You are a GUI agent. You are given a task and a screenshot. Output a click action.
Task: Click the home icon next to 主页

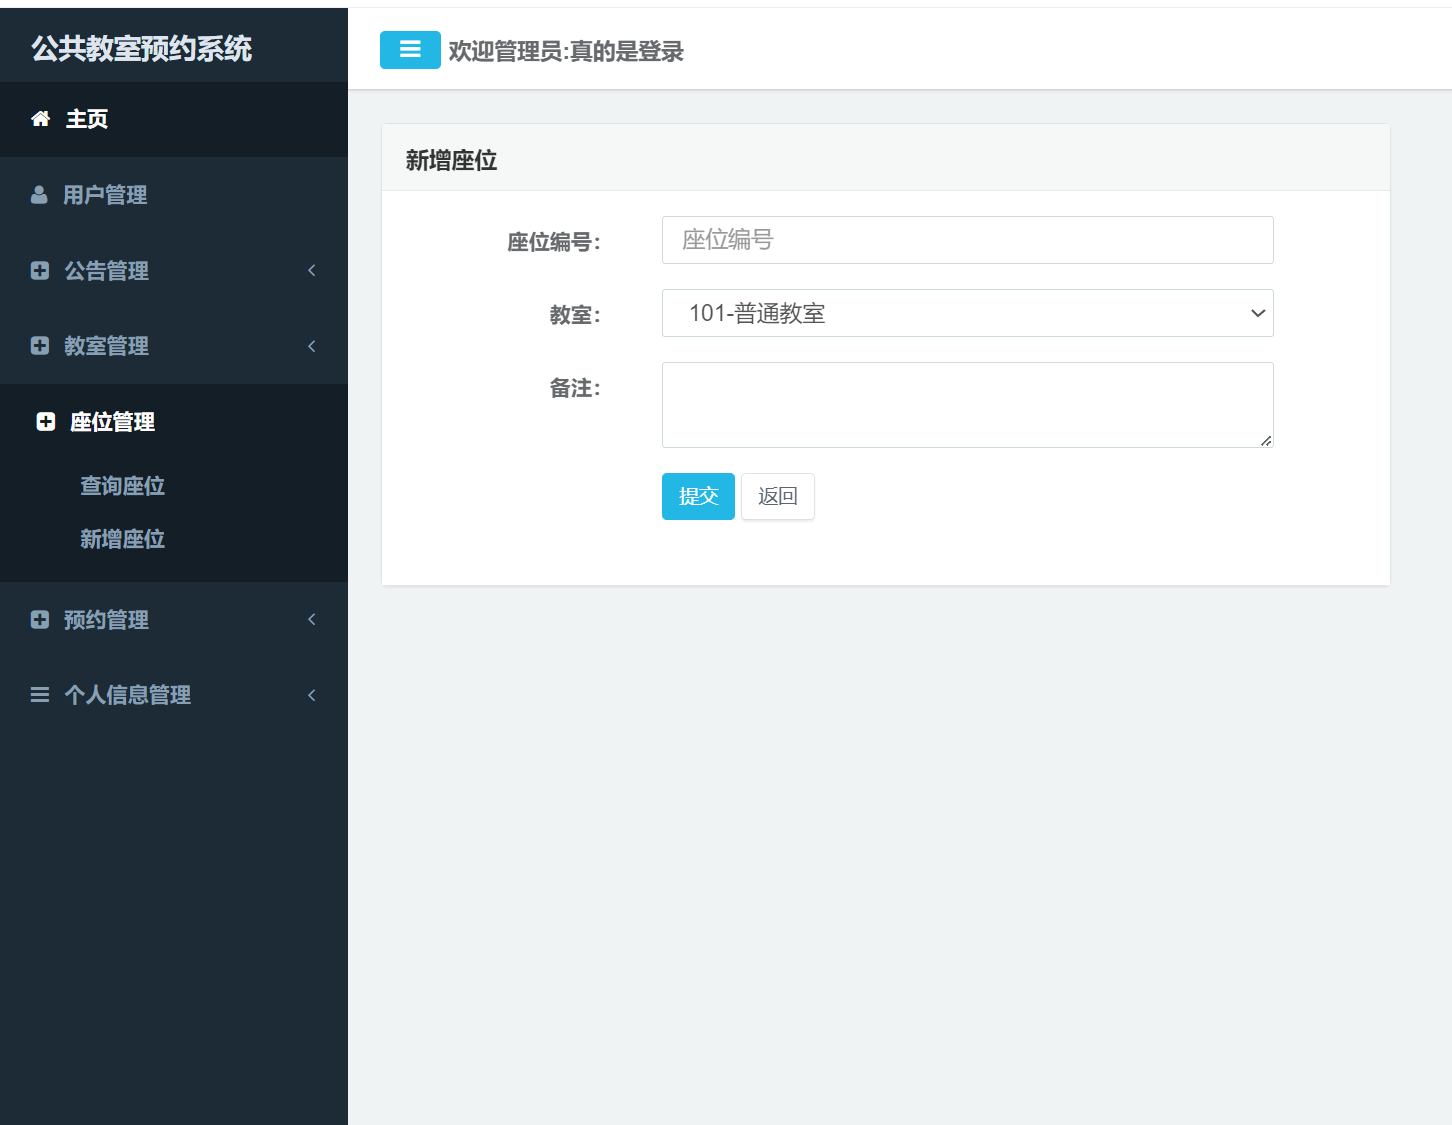[x=40, y=119]
